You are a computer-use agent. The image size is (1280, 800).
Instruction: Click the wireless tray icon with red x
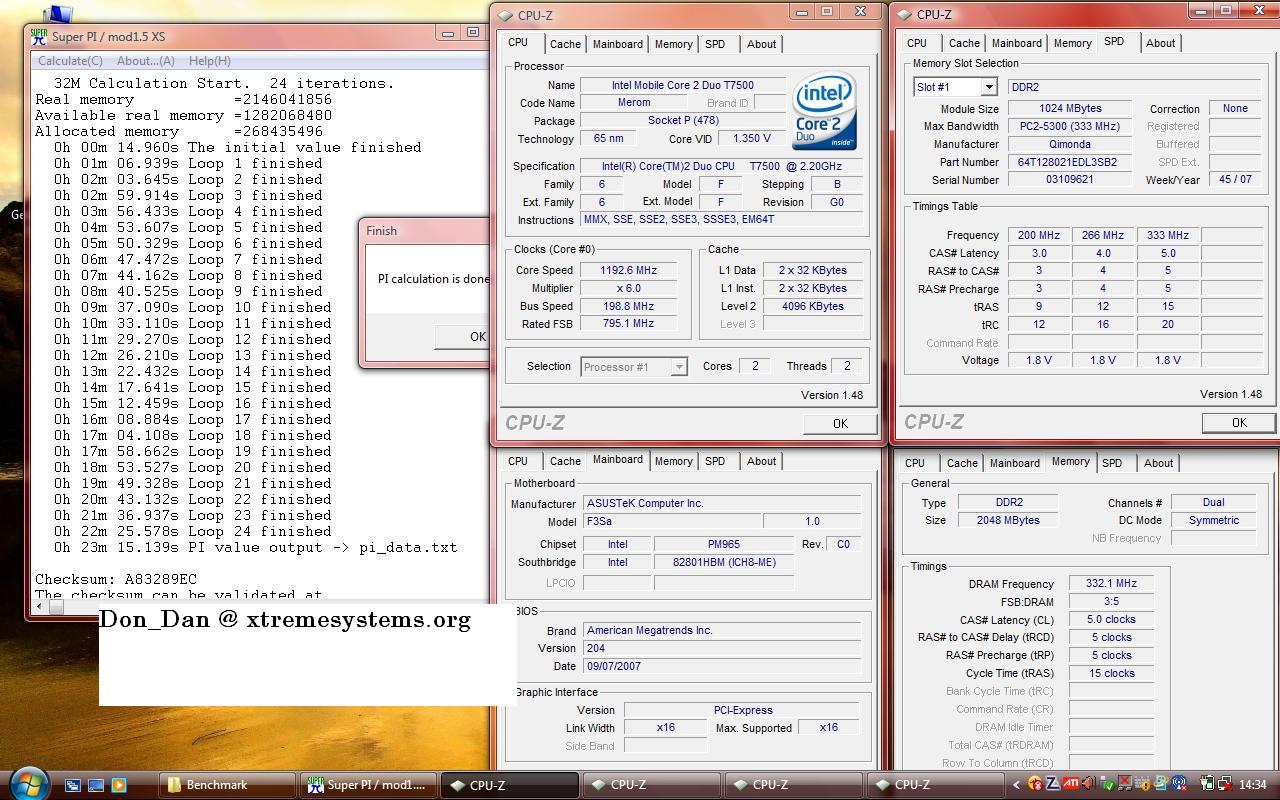(1179, 784)
